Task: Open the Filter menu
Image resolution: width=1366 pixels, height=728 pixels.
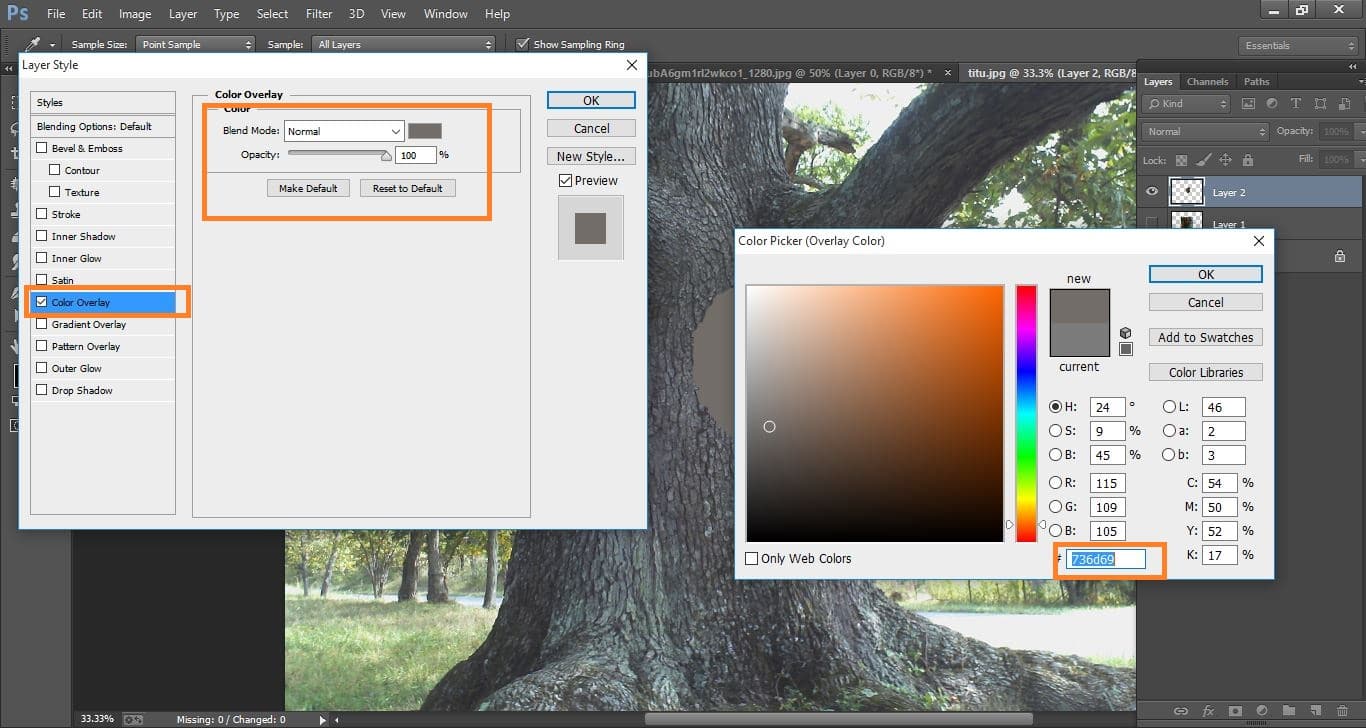Action: click(x=318, y=13)
